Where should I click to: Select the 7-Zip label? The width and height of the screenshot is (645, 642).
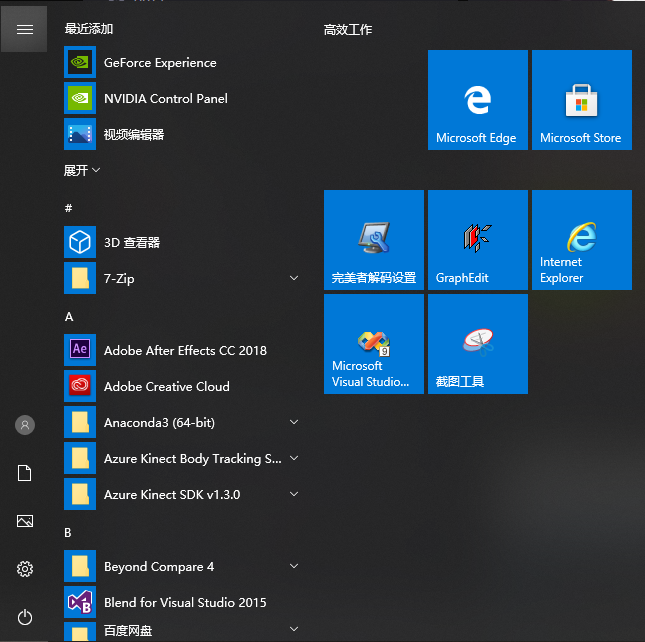click(x=119, y=278)
